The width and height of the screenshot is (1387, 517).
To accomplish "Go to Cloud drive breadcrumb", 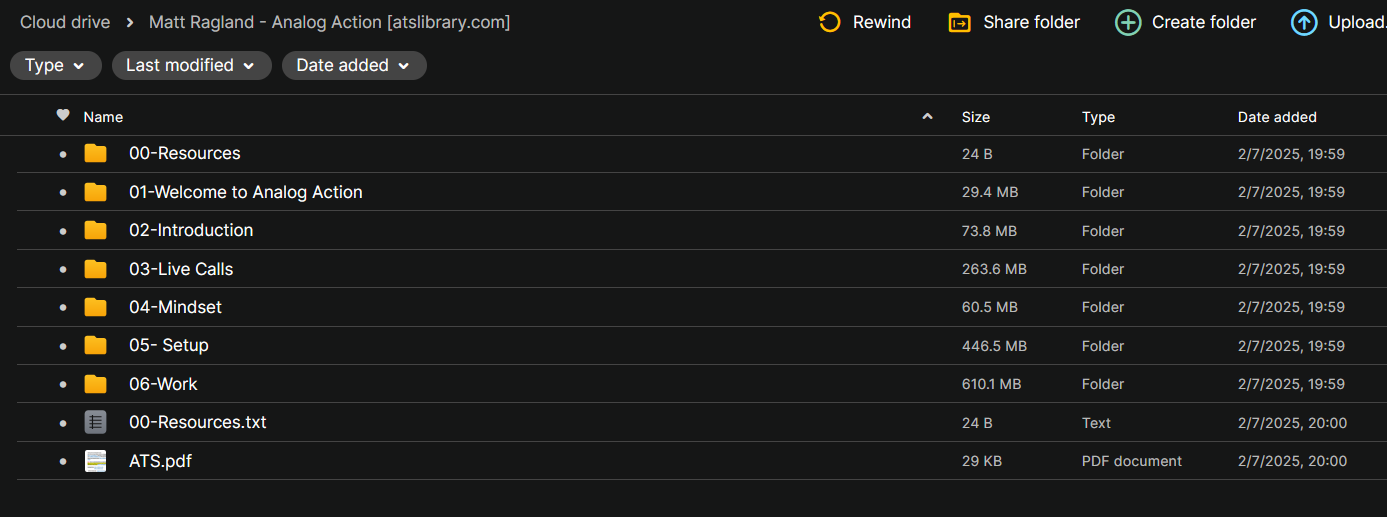I will coord(65,22).
